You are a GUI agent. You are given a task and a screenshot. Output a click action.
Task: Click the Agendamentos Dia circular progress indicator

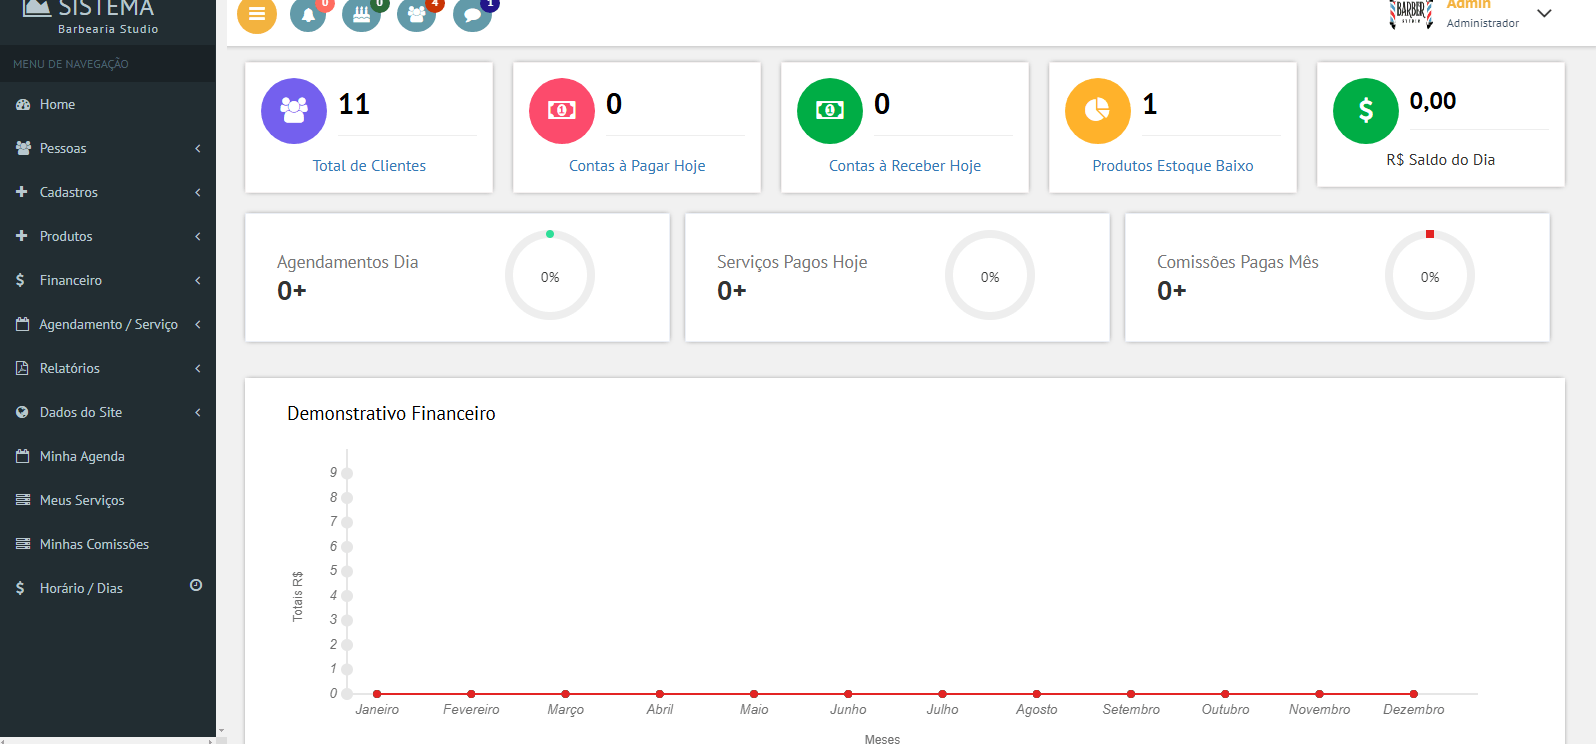tap(550, 276)
